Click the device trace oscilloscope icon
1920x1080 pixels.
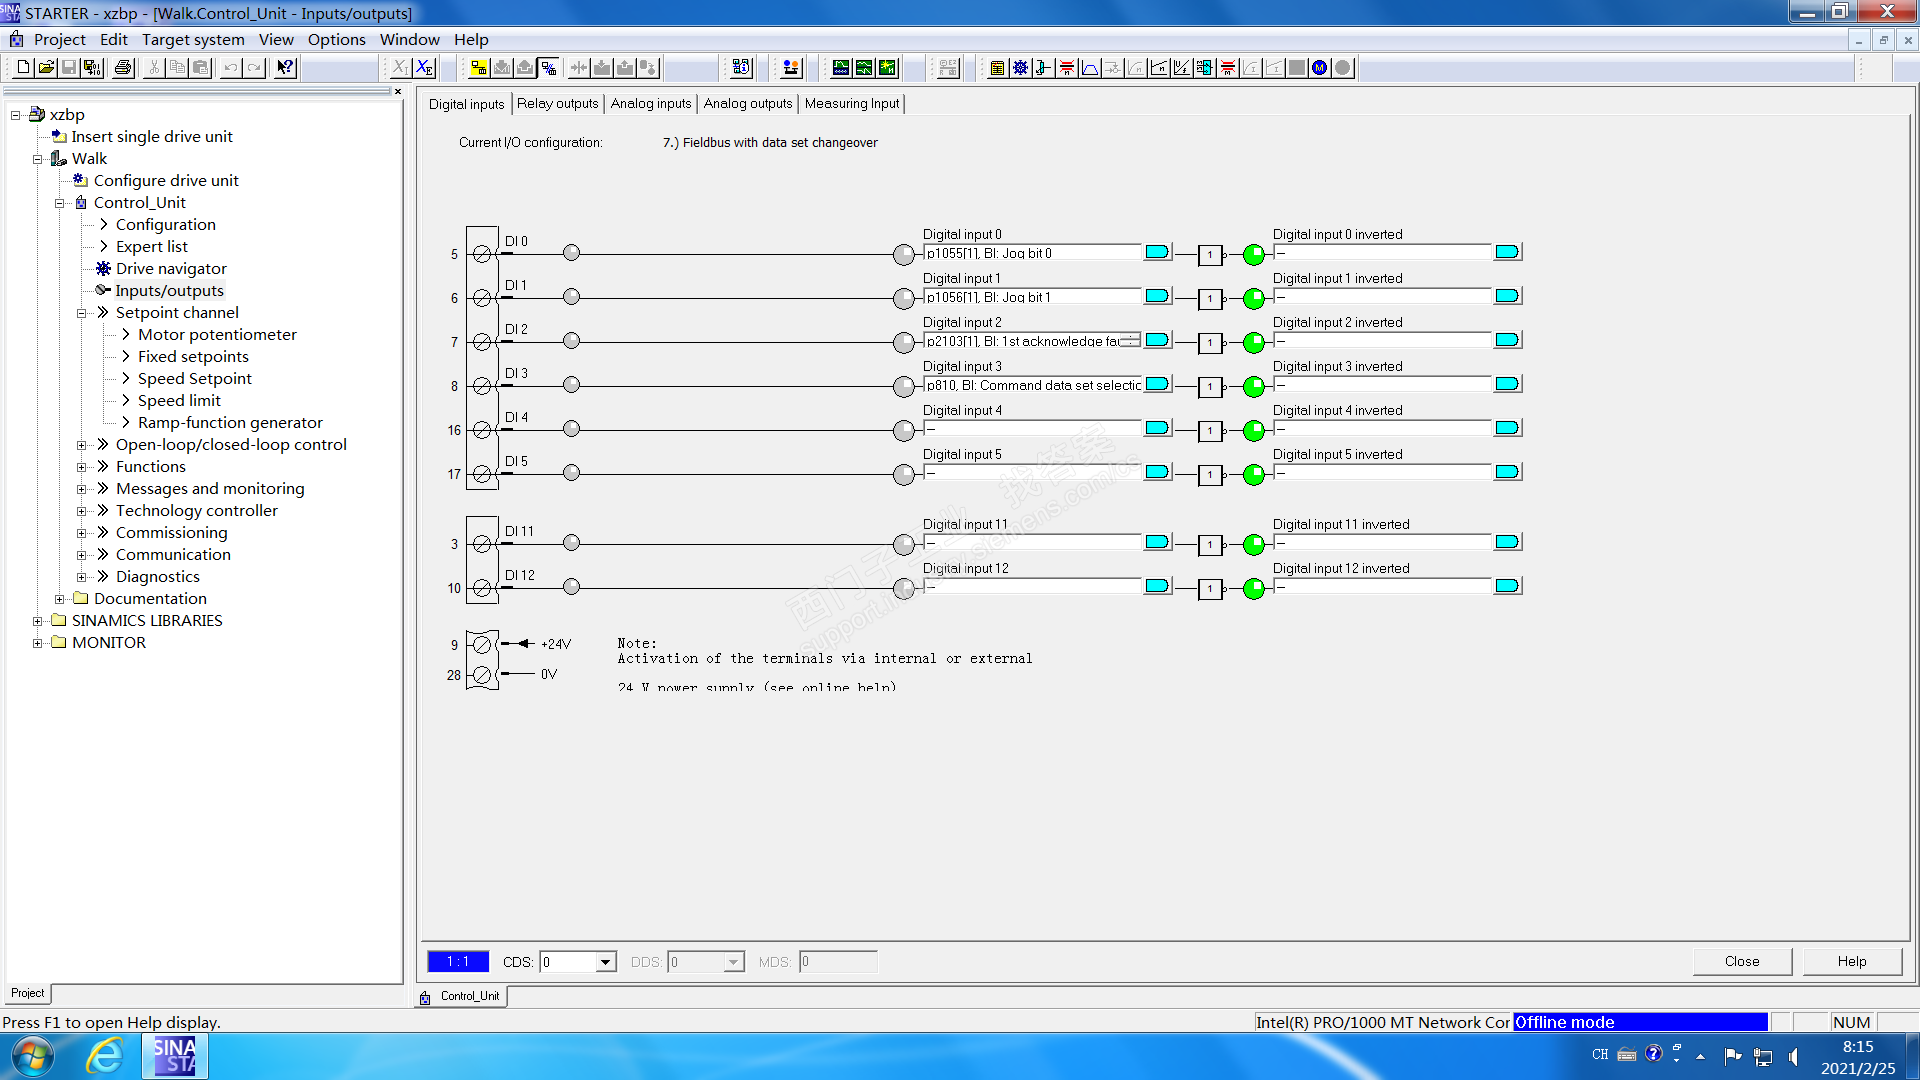pyautogui.click(x=841, y=68)
